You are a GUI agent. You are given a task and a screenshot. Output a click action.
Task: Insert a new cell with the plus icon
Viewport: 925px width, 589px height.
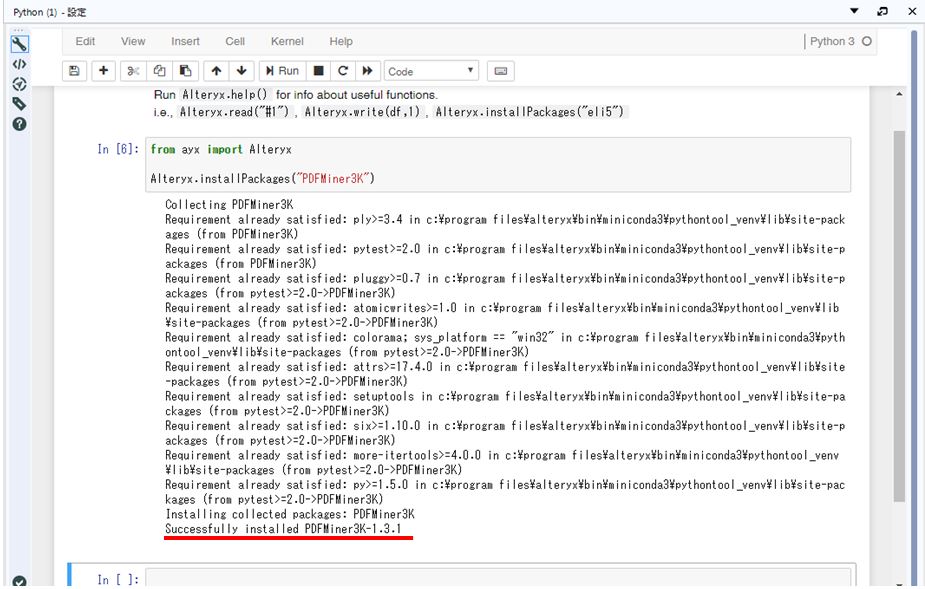click(103, 71)
